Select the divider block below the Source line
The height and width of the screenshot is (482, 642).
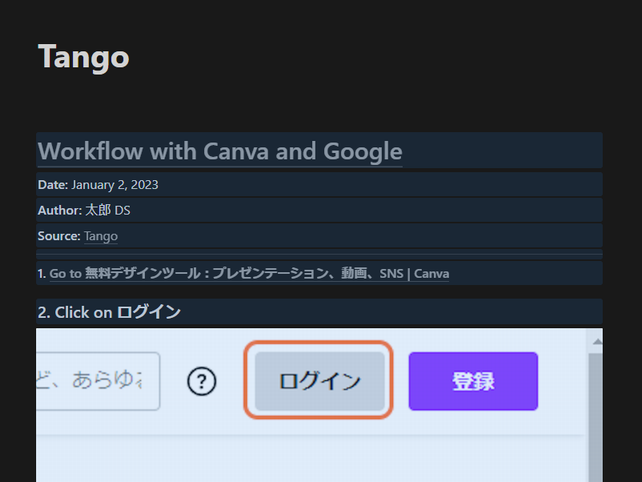coord(319,254)
